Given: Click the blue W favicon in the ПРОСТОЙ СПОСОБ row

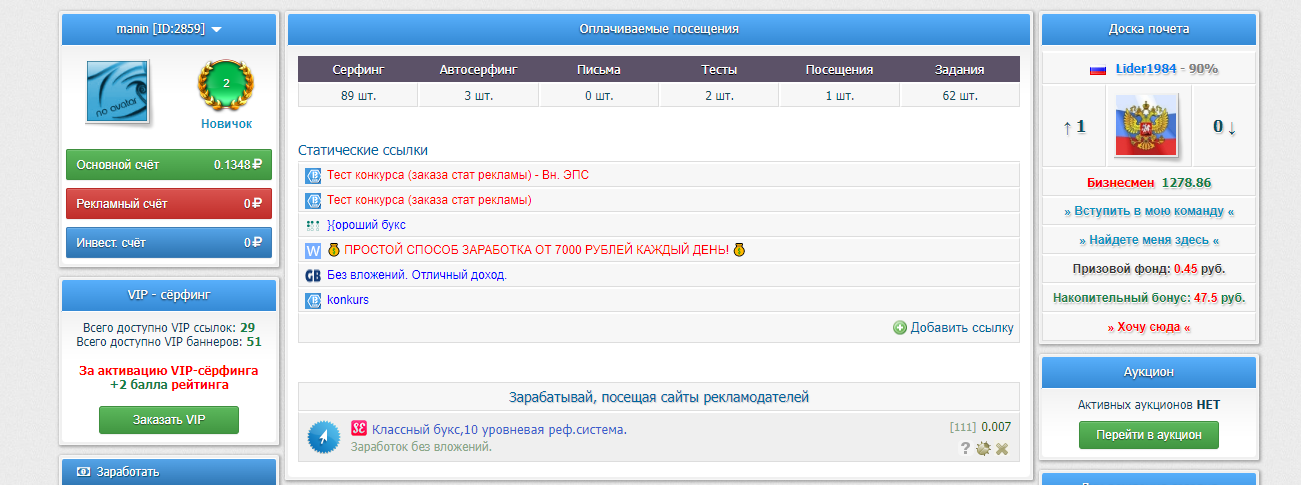Looking at the screenshot, I should [x=312, y=250].
